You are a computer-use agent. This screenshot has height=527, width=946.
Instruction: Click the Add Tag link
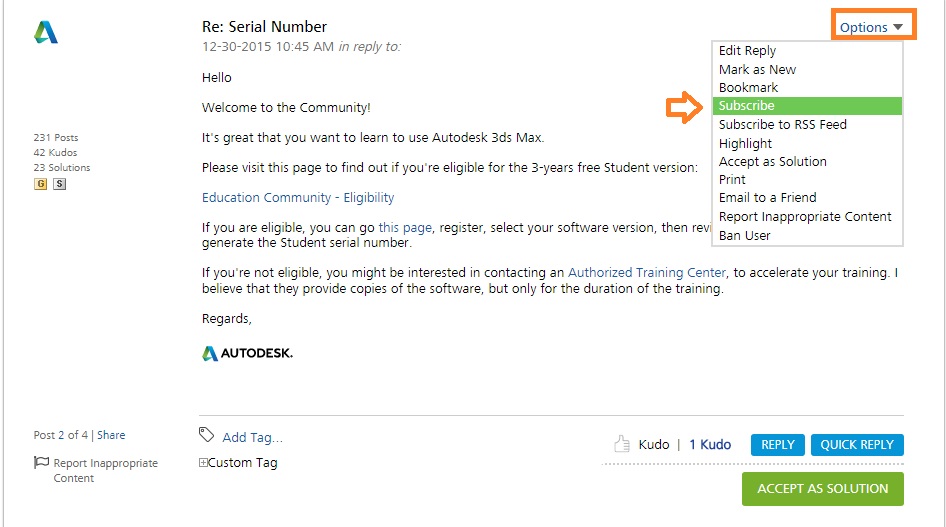click(x=252, y=437)
